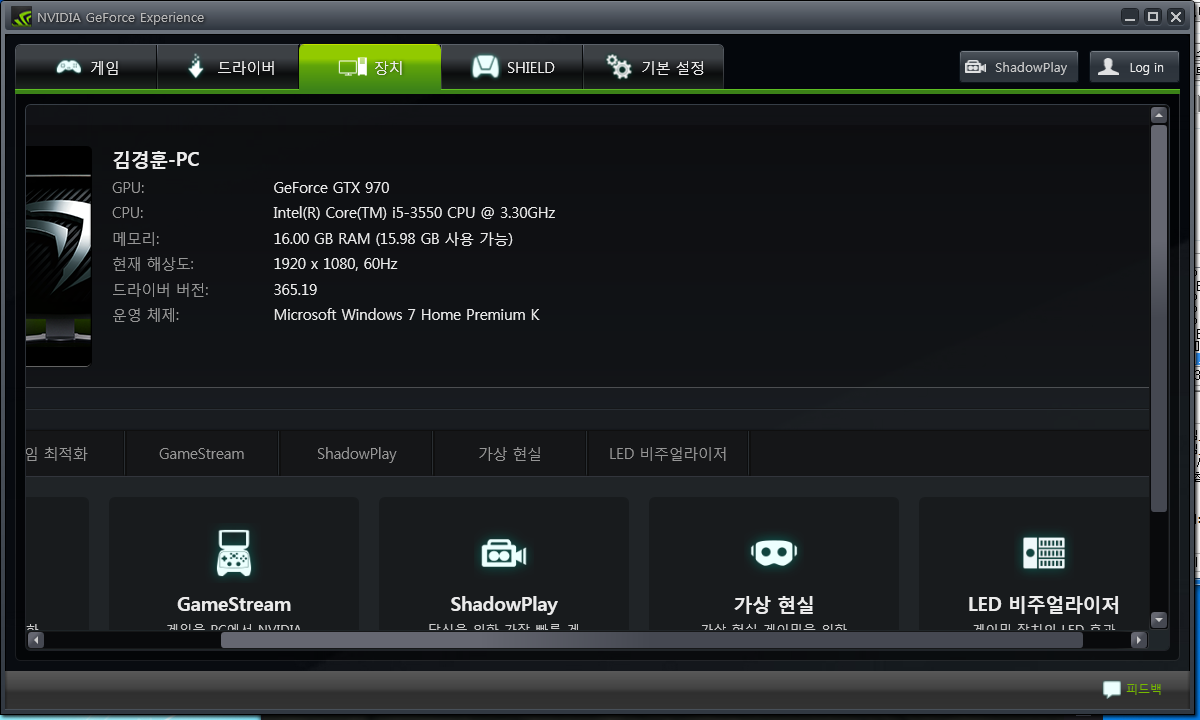
Task: Select the GameStream sub-tab
Action: click(201, 453)
